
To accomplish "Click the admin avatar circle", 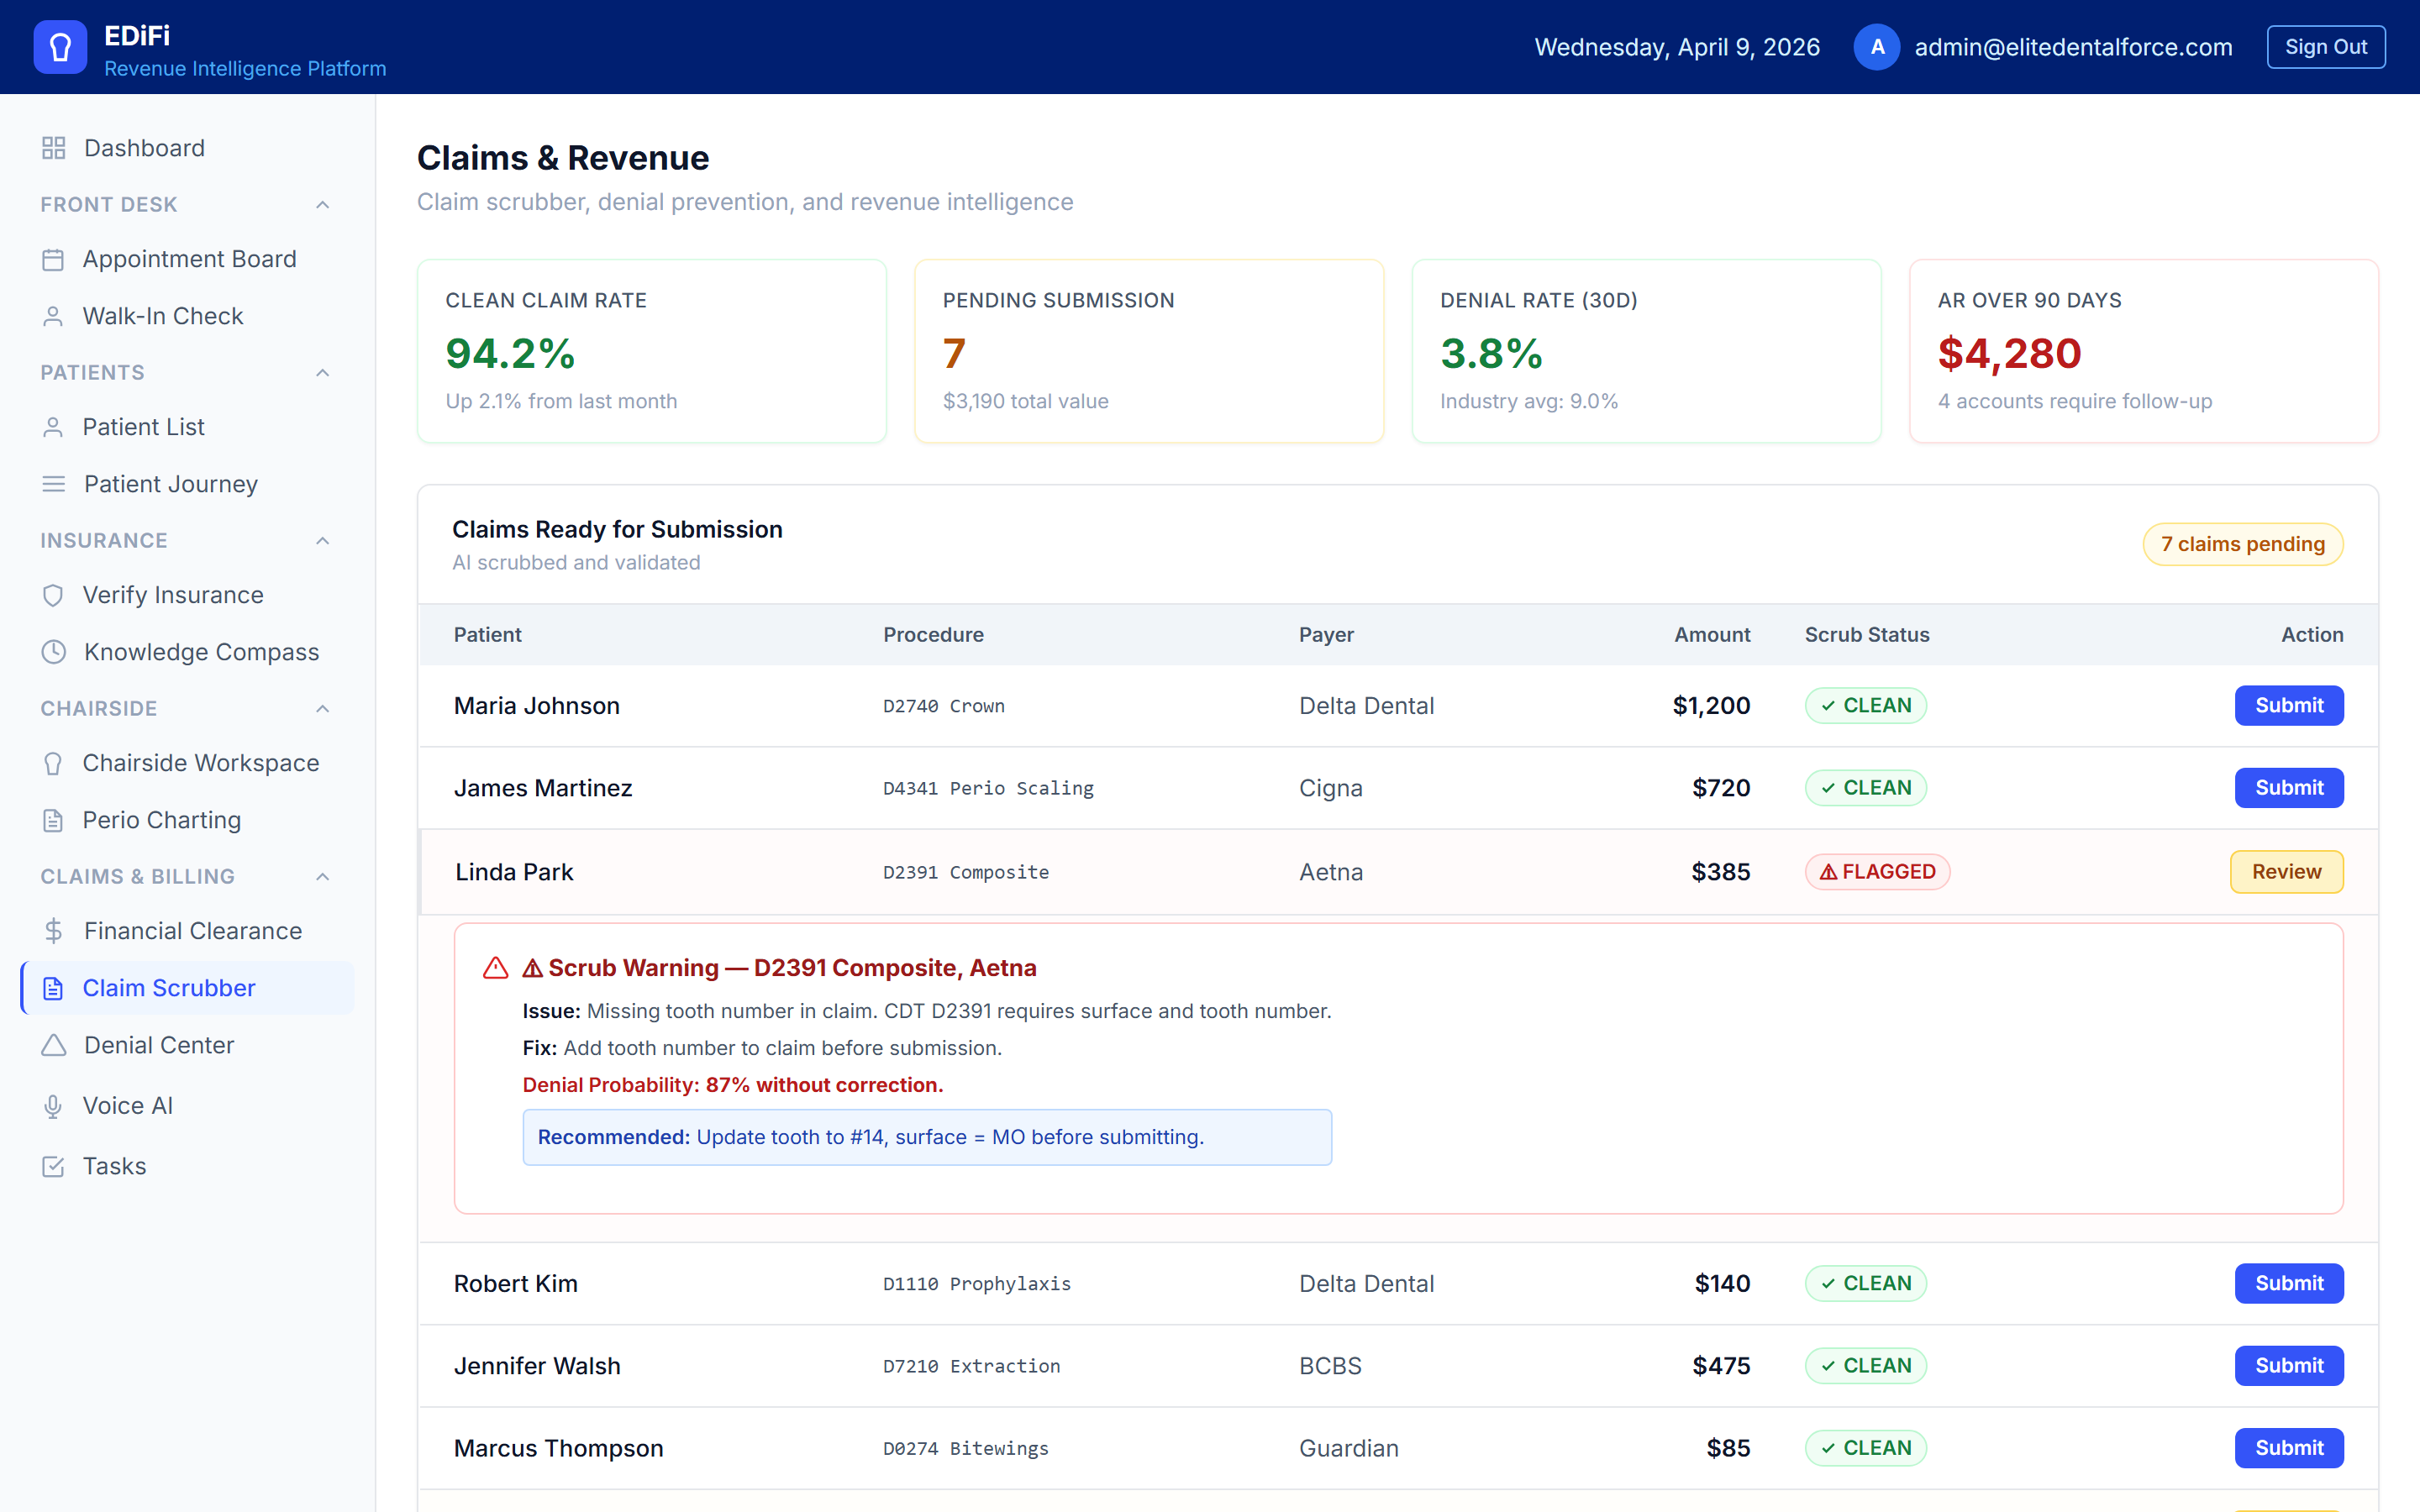I will pyautogui.click(x=1877, y=46).
